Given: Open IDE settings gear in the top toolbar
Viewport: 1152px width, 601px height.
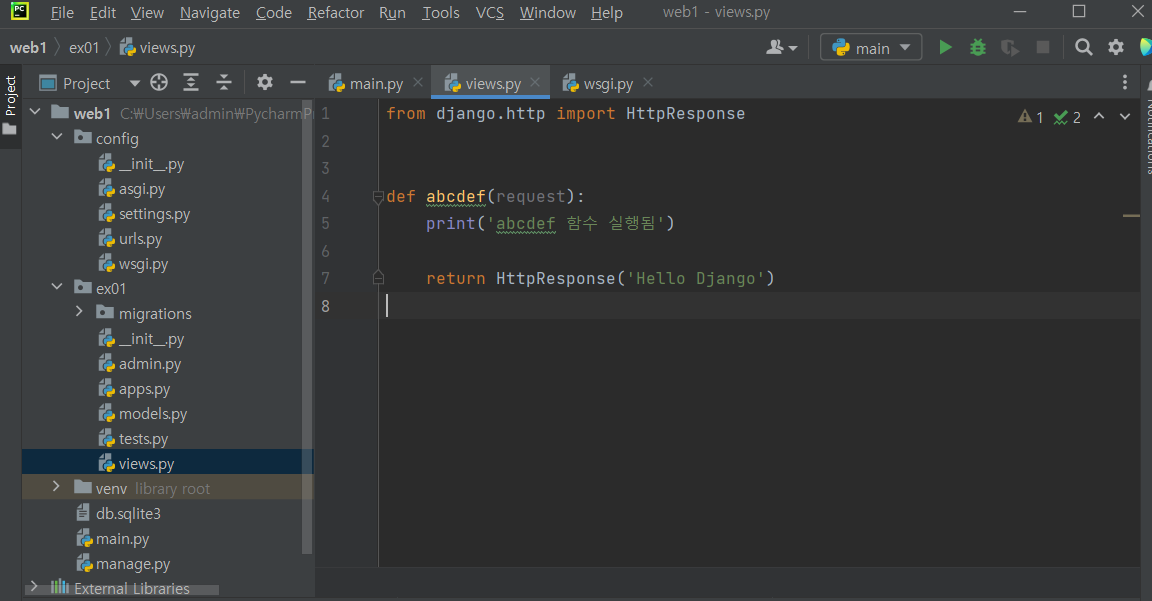Looking at the screenshot, I should 1116,48.
